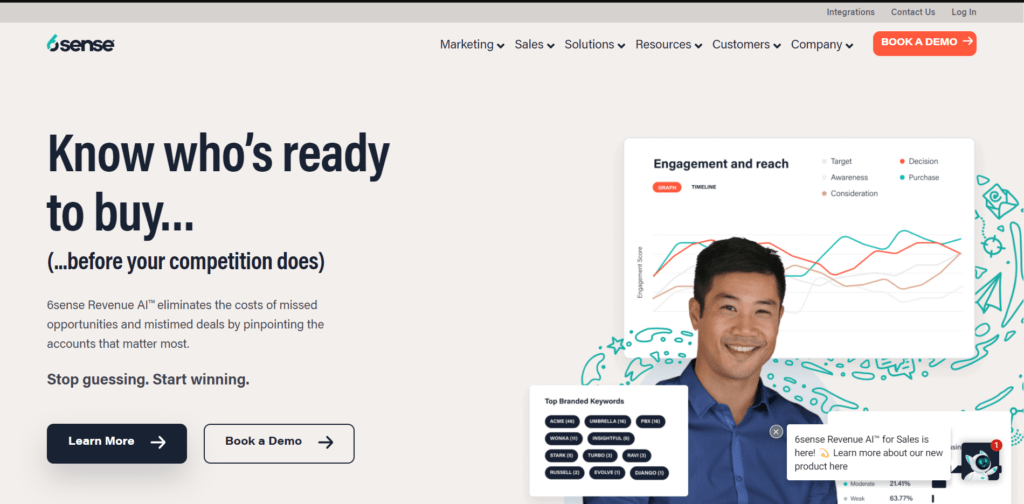Expand the Resources menu chevron
This screenshot has height=504, width=1024.
click(x=698, y=46)
